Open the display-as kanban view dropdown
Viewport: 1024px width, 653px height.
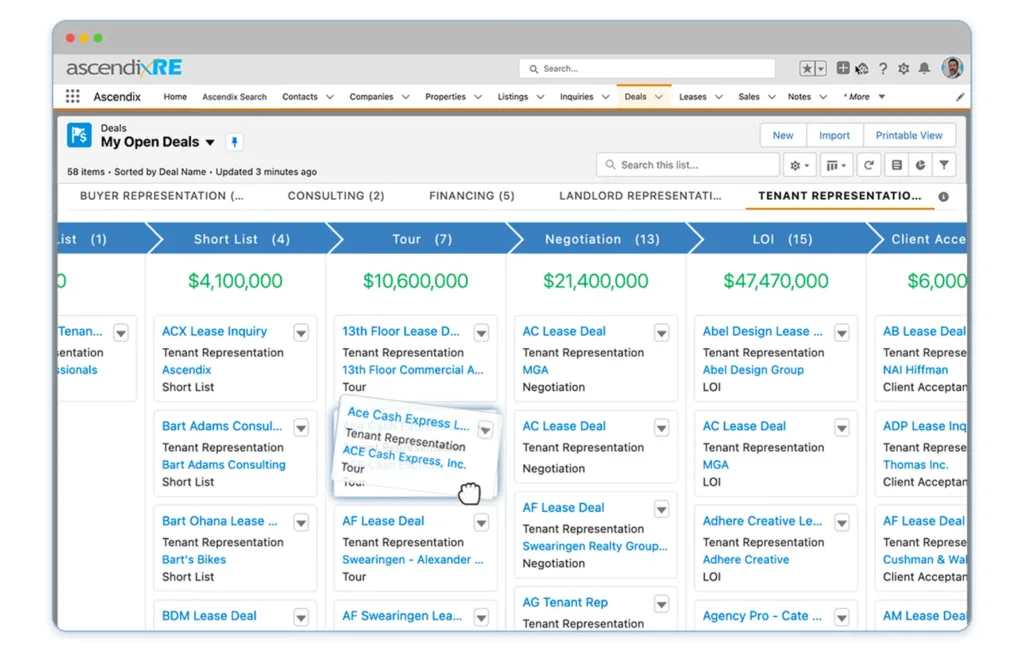point(836,165)
